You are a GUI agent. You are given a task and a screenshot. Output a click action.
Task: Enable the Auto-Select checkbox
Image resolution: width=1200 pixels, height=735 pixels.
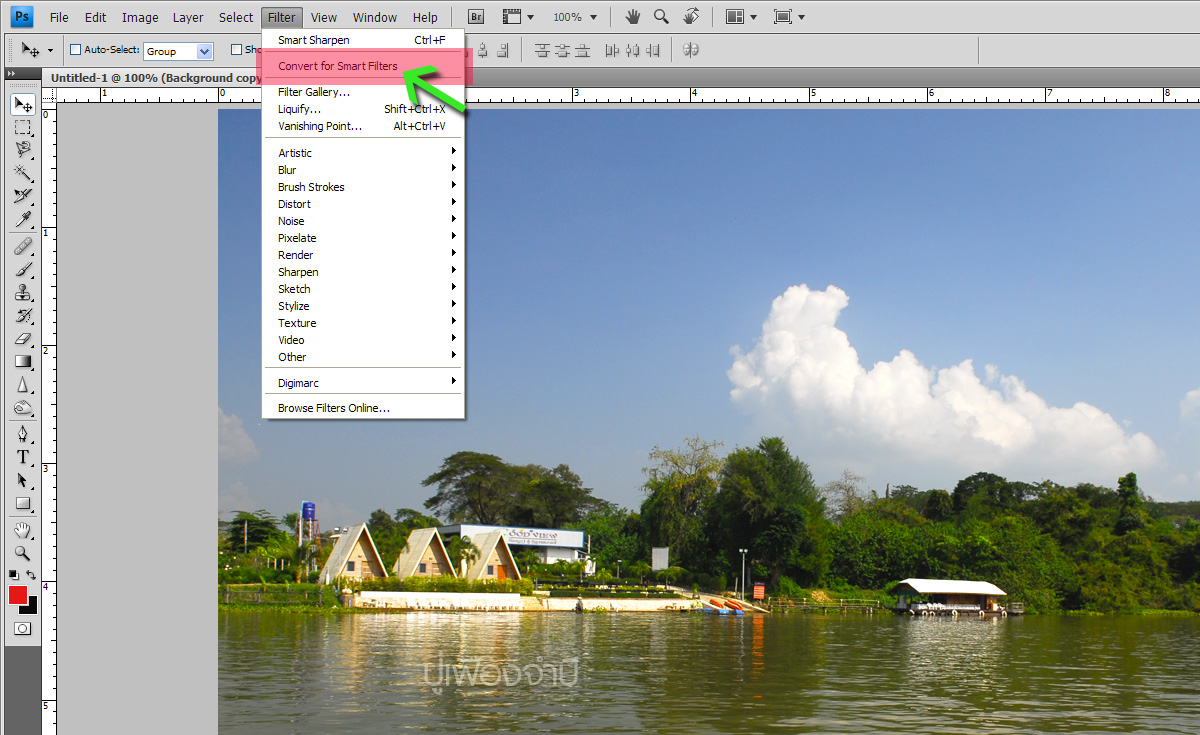[x=75, y=50]
